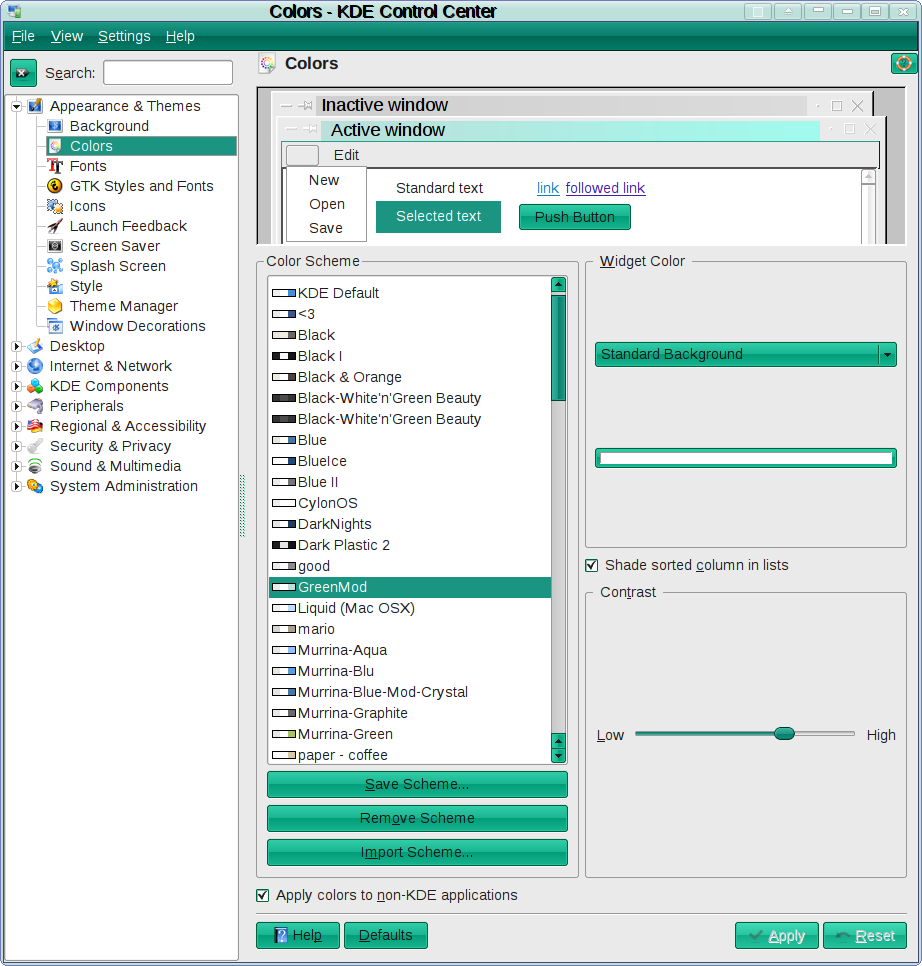Click the KDE Components icon
Viewport: 922px width, 966px height.
[x=36, y=386]
